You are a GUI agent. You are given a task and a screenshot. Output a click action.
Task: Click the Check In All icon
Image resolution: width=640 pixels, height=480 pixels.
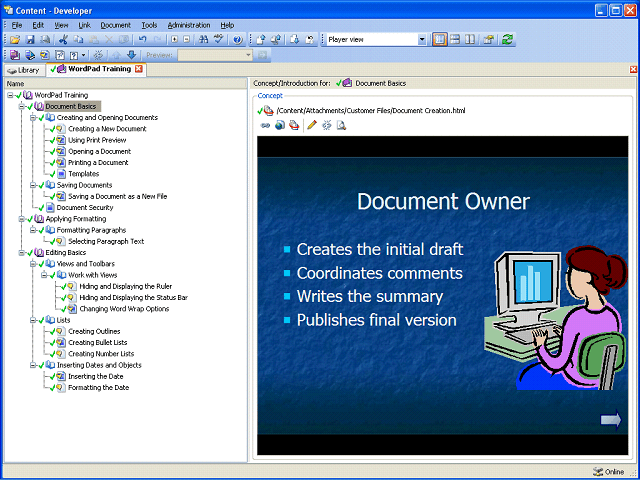click(276, 40)
